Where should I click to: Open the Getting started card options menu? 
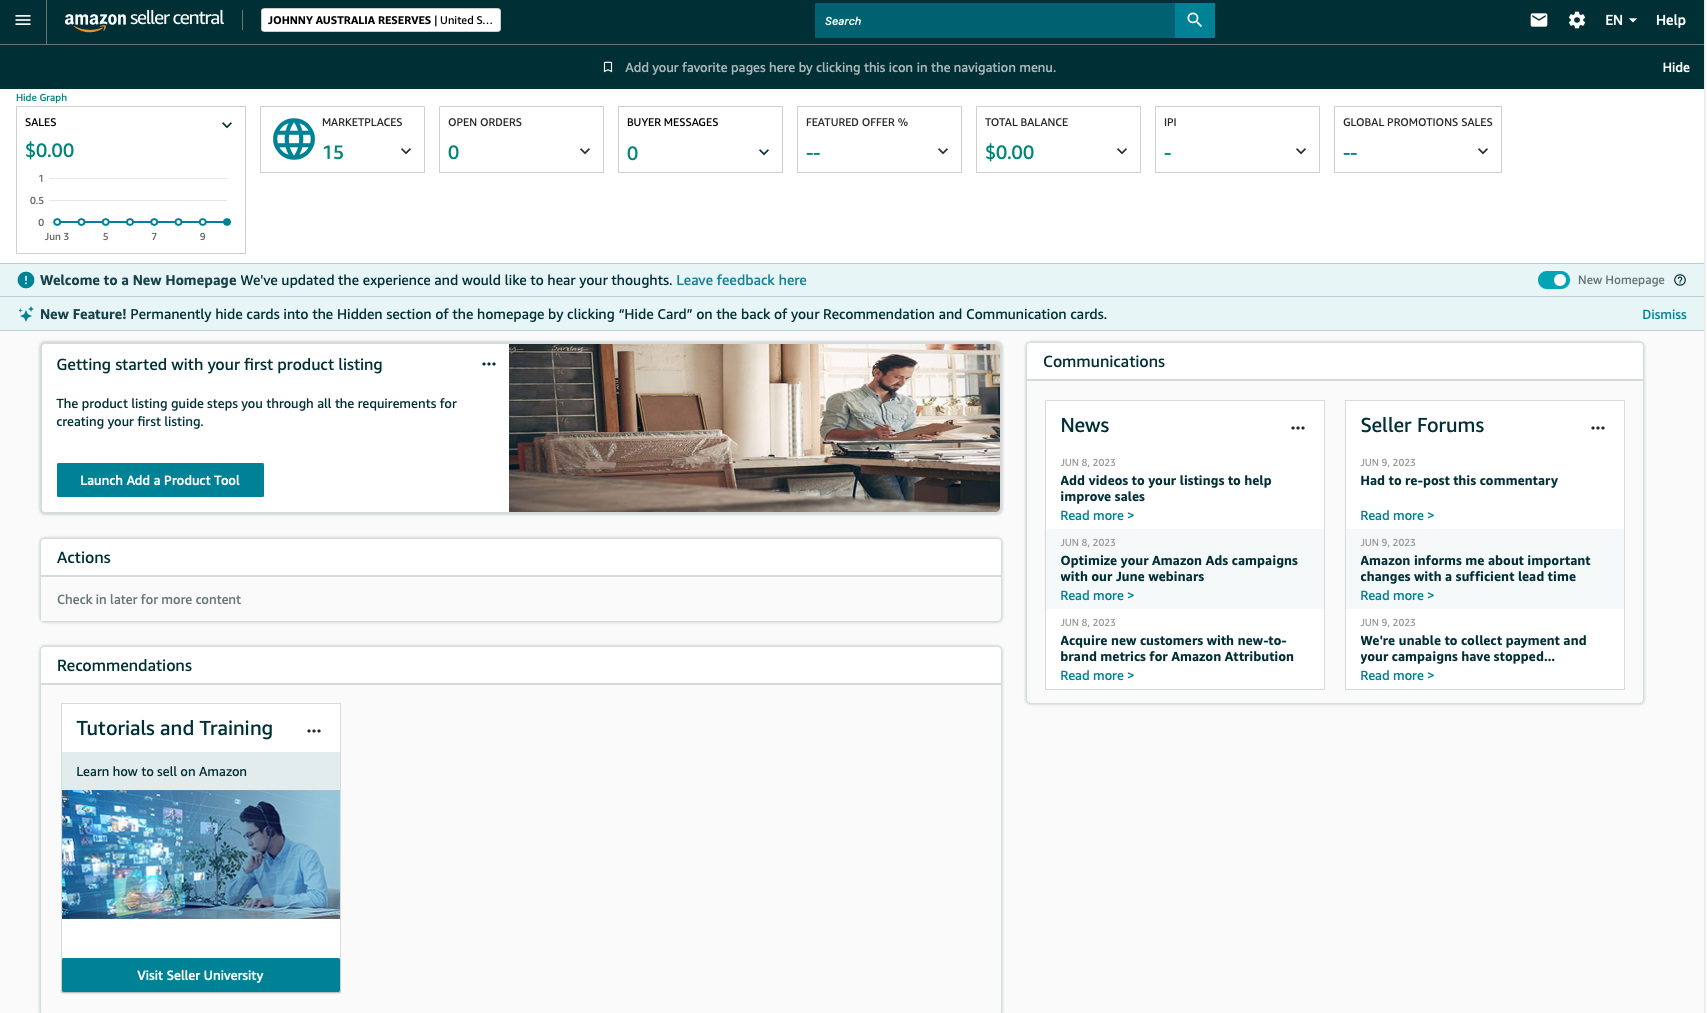pyautogui.click(x=489, y=364)
